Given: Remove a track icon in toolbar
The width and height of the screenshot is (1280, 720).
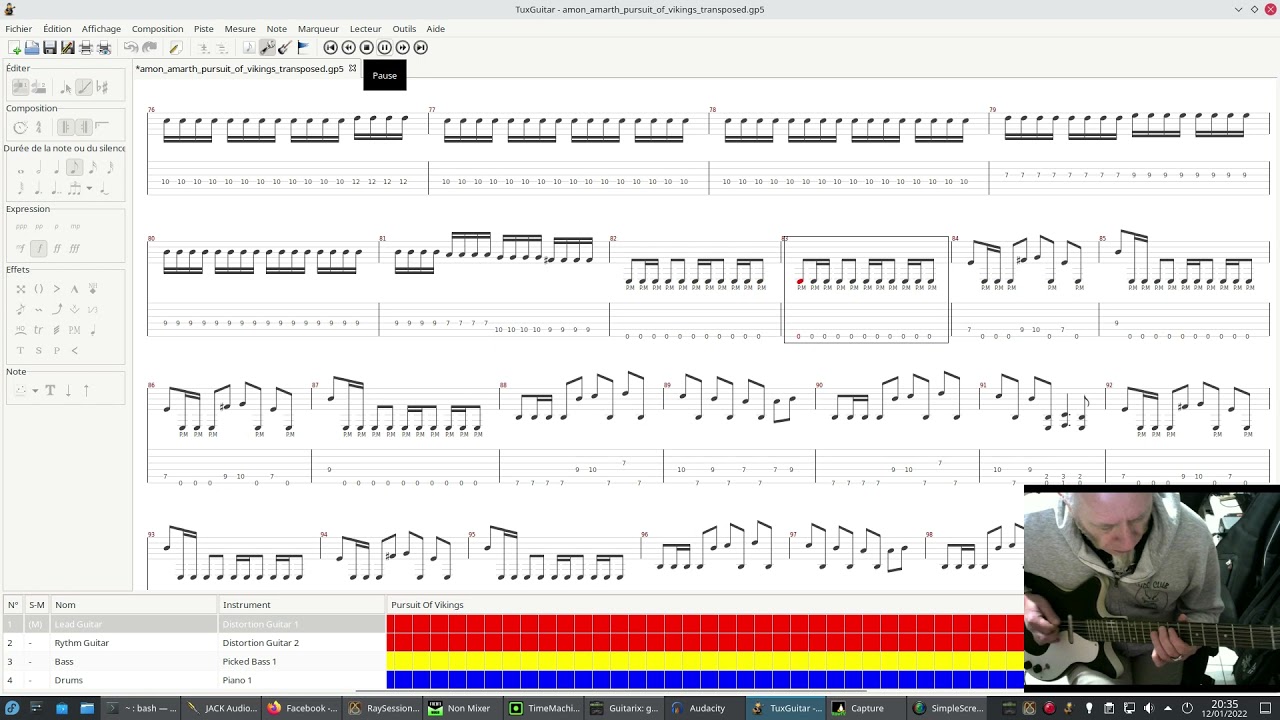Looking at the screenshot, I should 222,47.
